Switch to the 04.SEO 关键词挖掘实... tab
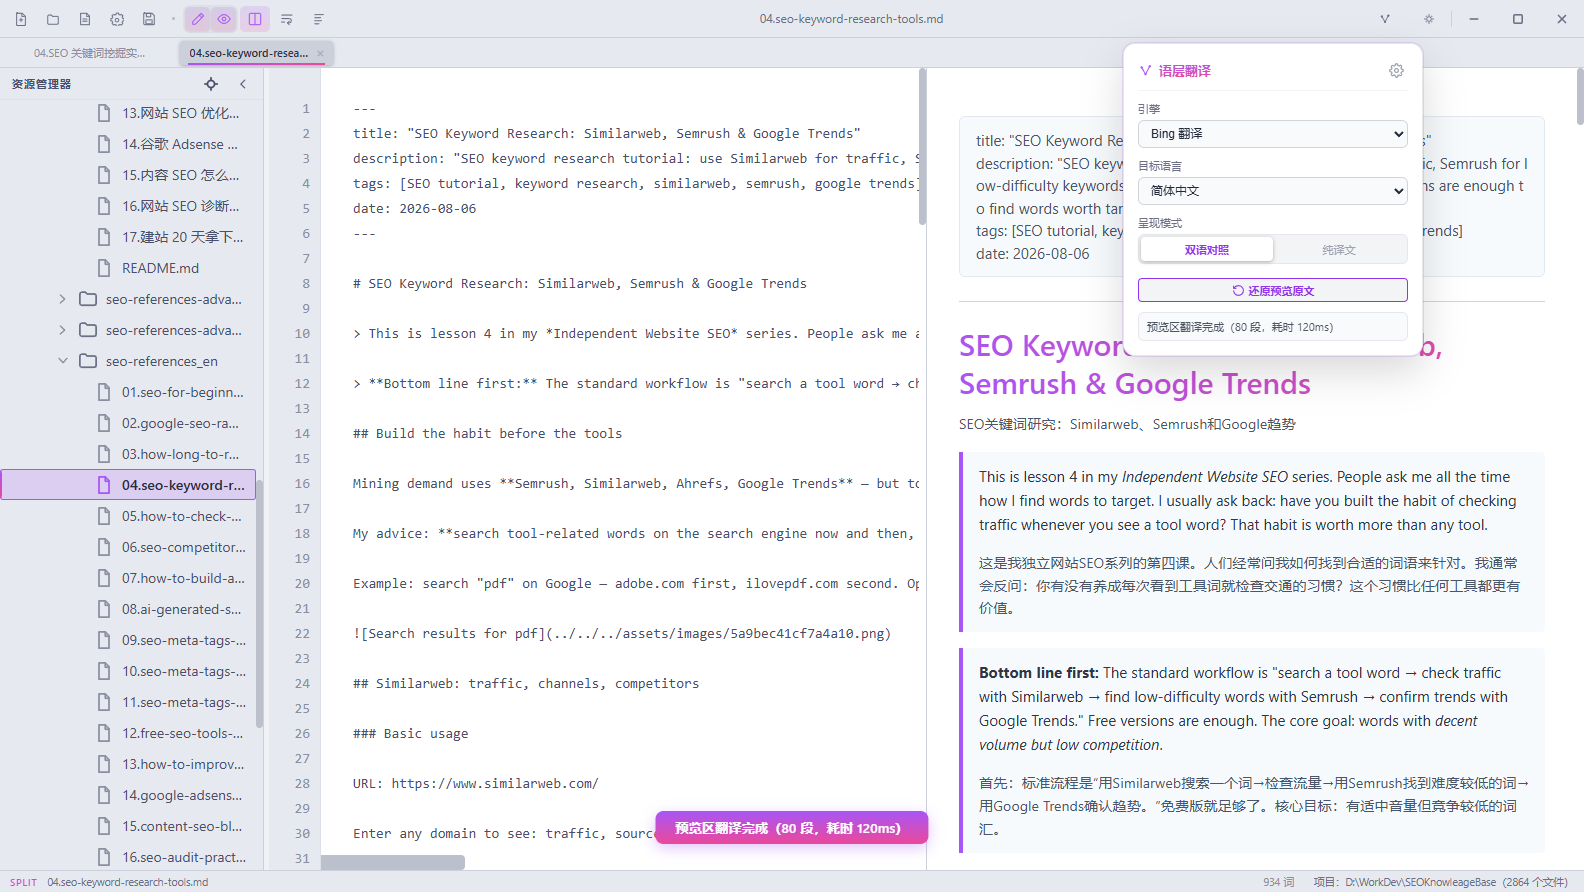 click(x=90, y=54)
